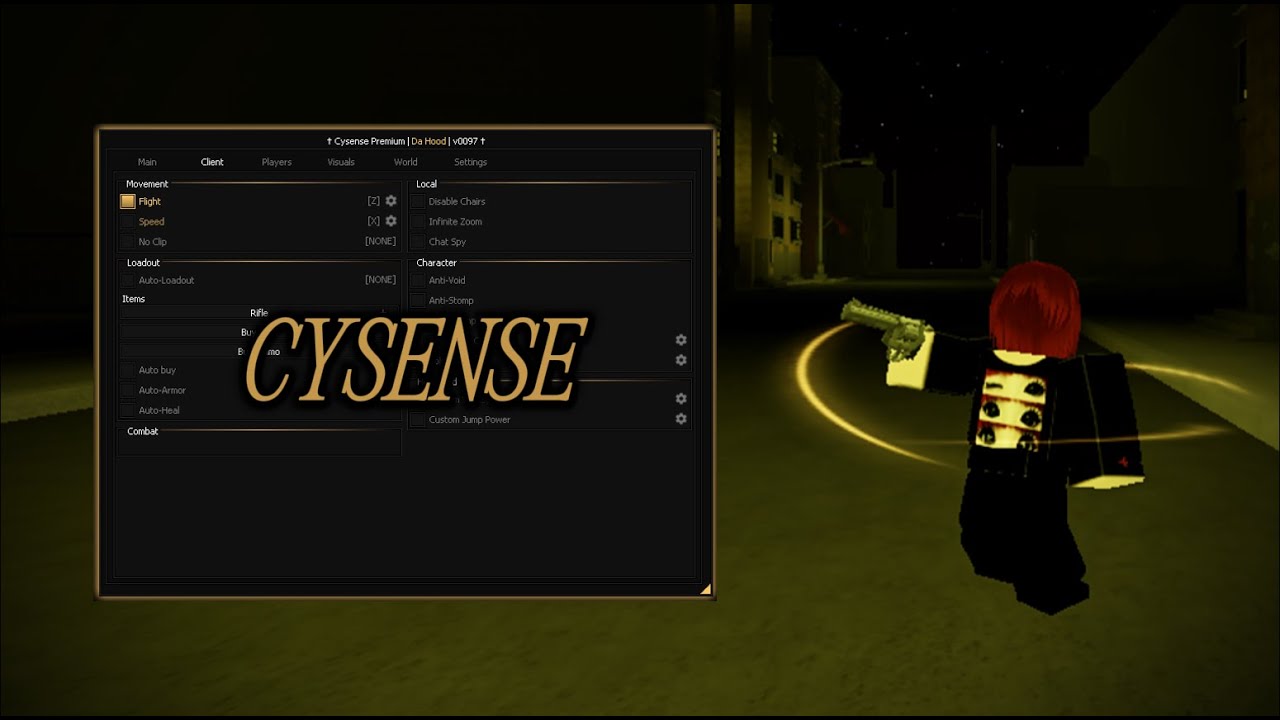Set the No Clip [NONE] keybind
This screenshot has width=1280, height=720.
pos(380,241)
